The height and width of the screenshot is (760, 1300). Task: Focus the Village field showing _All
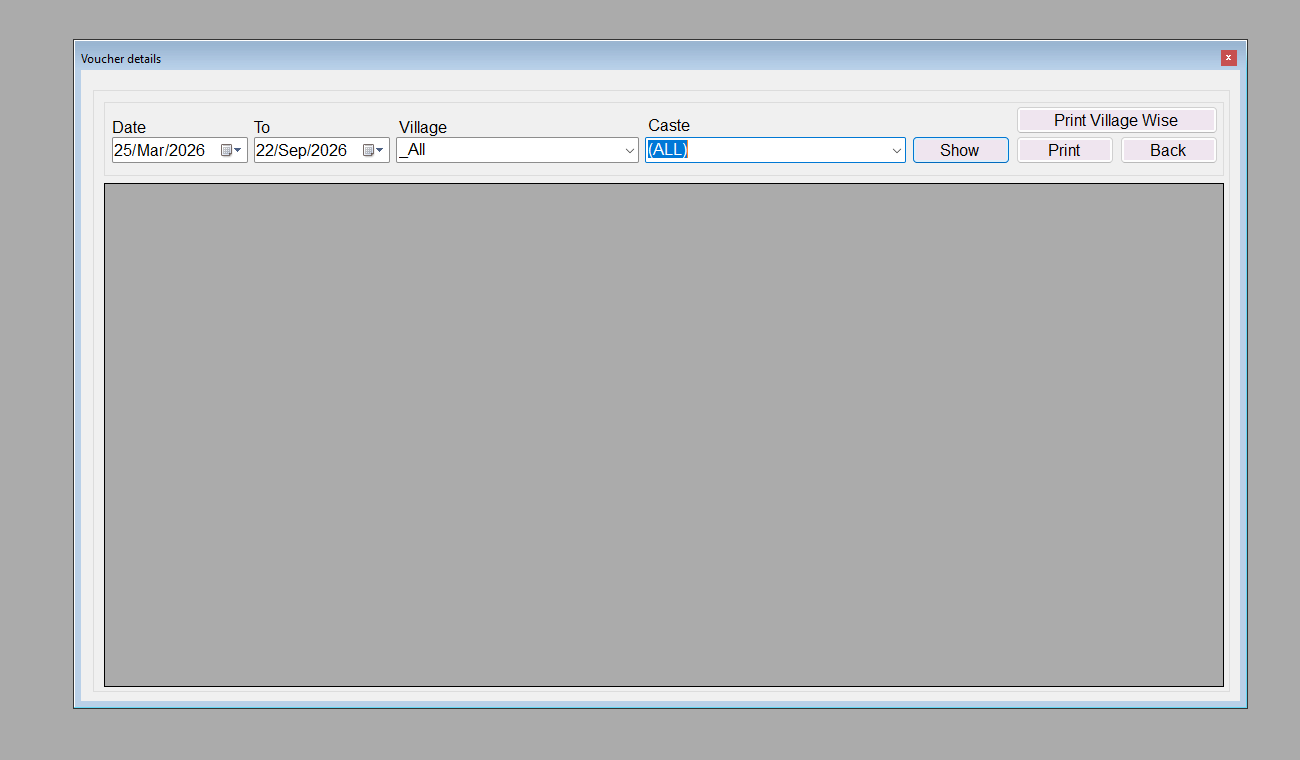(517, 150)
